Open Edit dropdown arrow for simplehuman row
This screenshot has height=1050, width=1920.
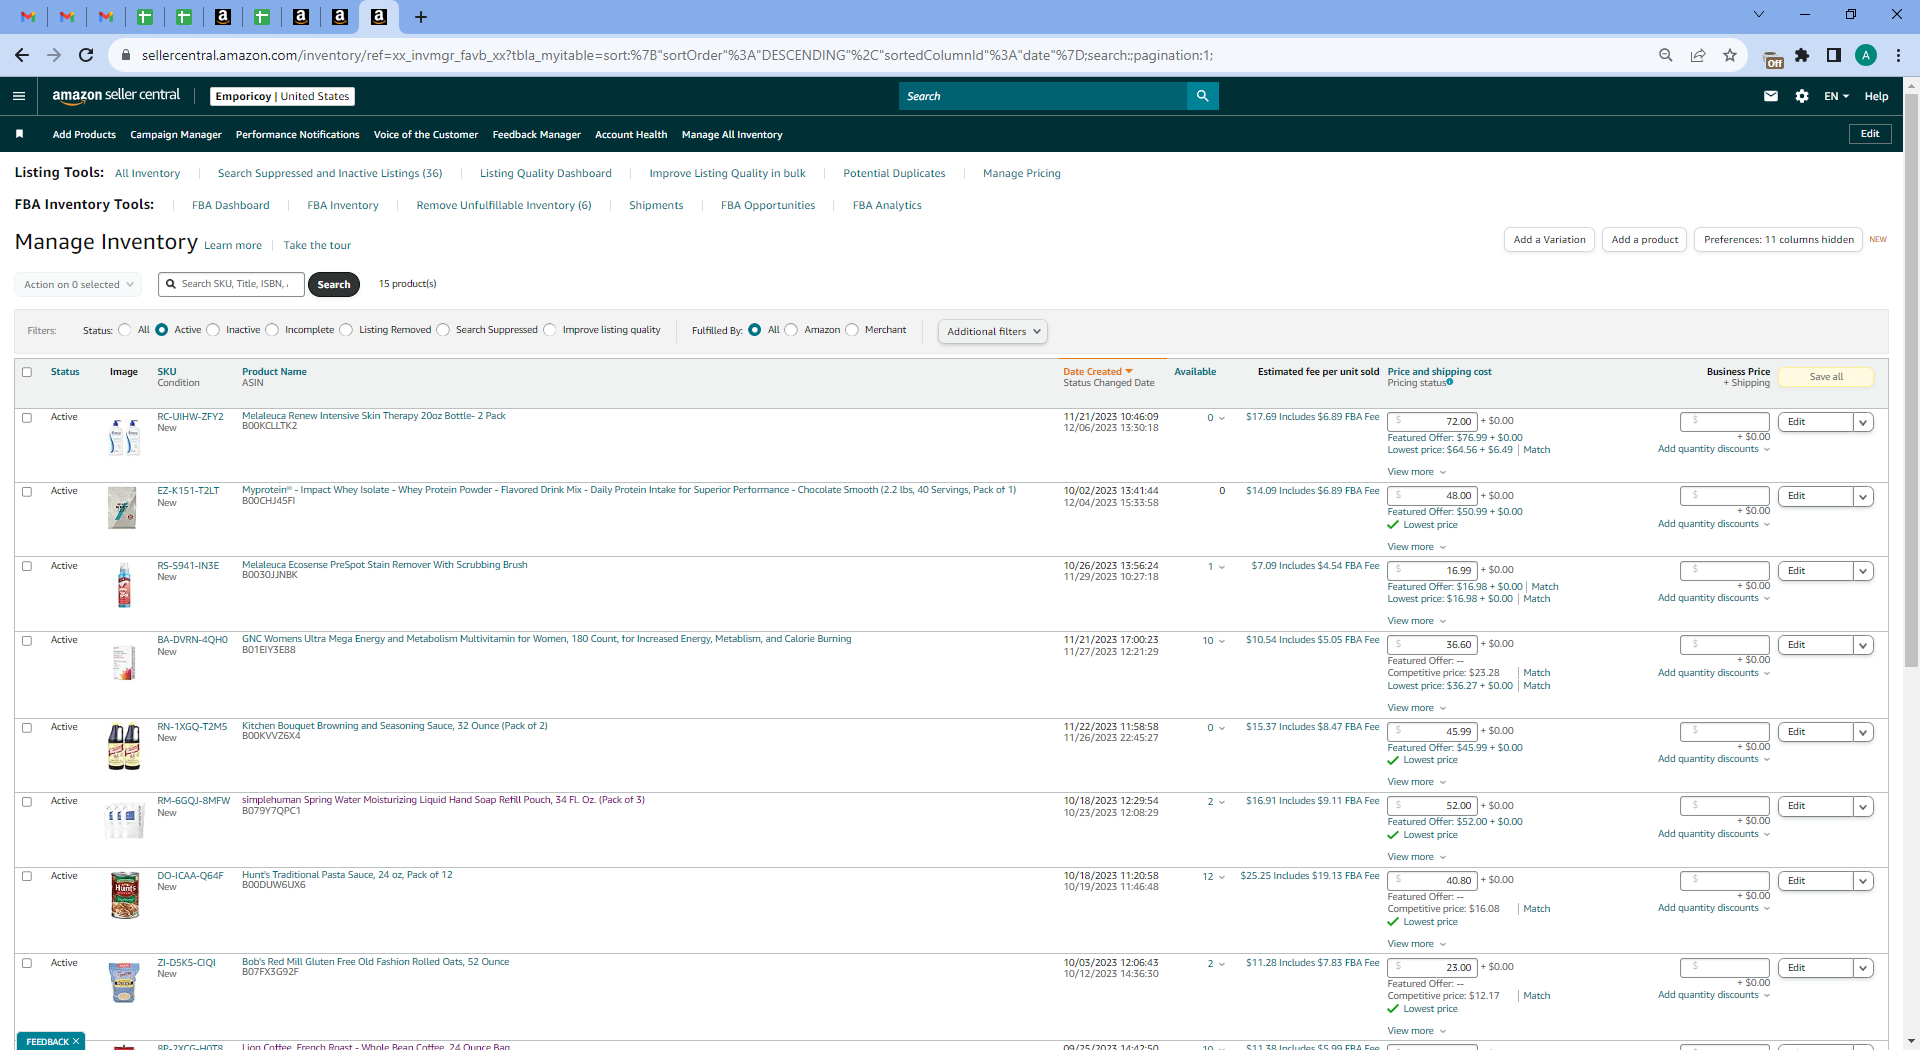click(x=1863, y=807)
